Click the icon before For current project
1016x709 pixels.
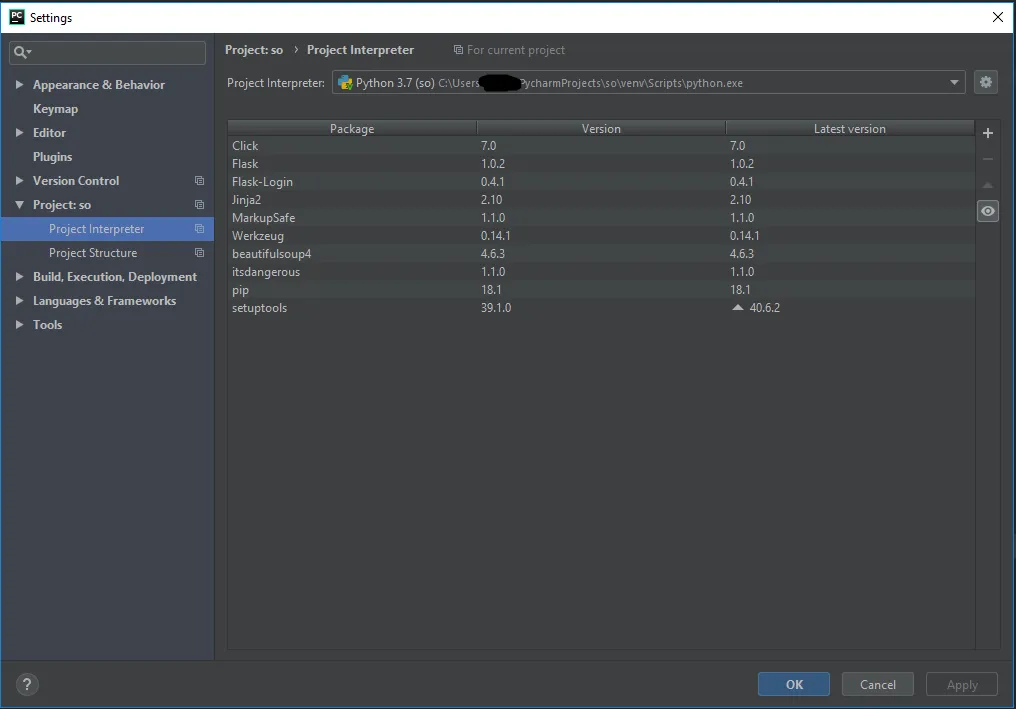pos(458,50)
